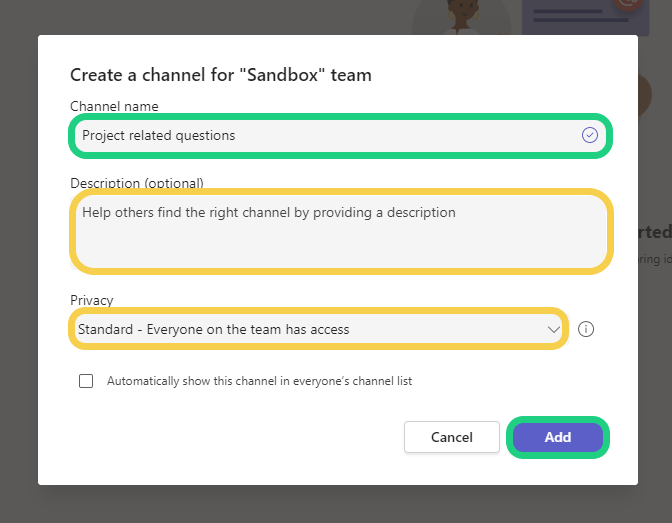Click the partially hidden heading right of dialog
The height and width of the screenshot is (523, 672).
click(x=655, y=231)
